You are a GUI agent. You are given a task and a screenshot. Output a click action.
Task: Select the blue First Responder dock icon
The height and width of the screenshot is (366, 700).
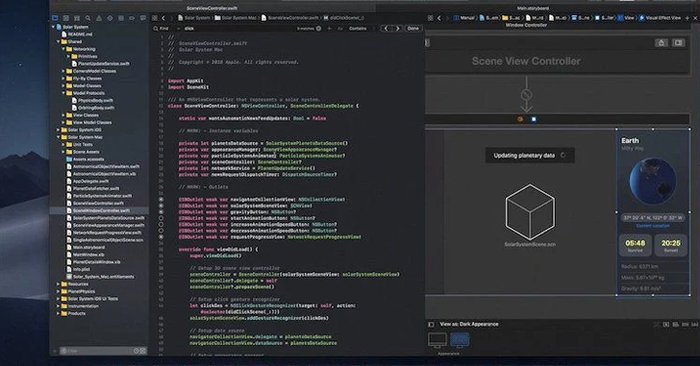click(x=533, y=119)
